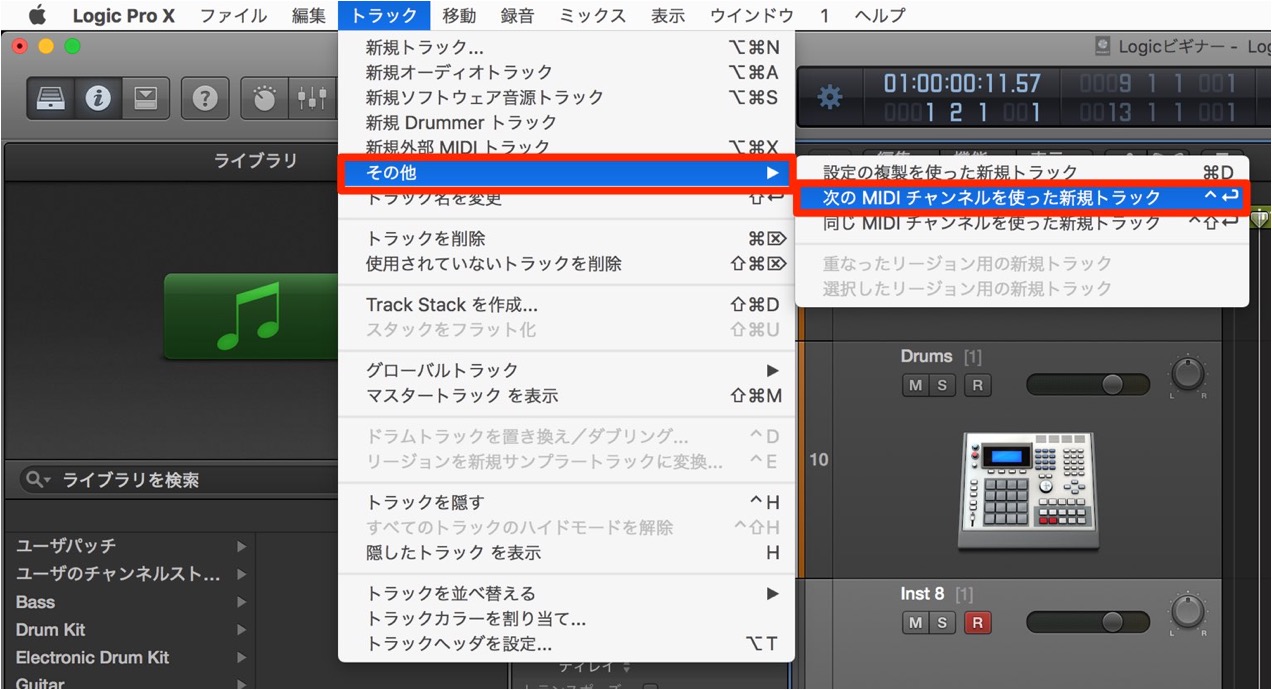The width and height of the screenshot is (1272, 690).
Task: Open the script menu labeled 1
Action: [x=824, y=15]
